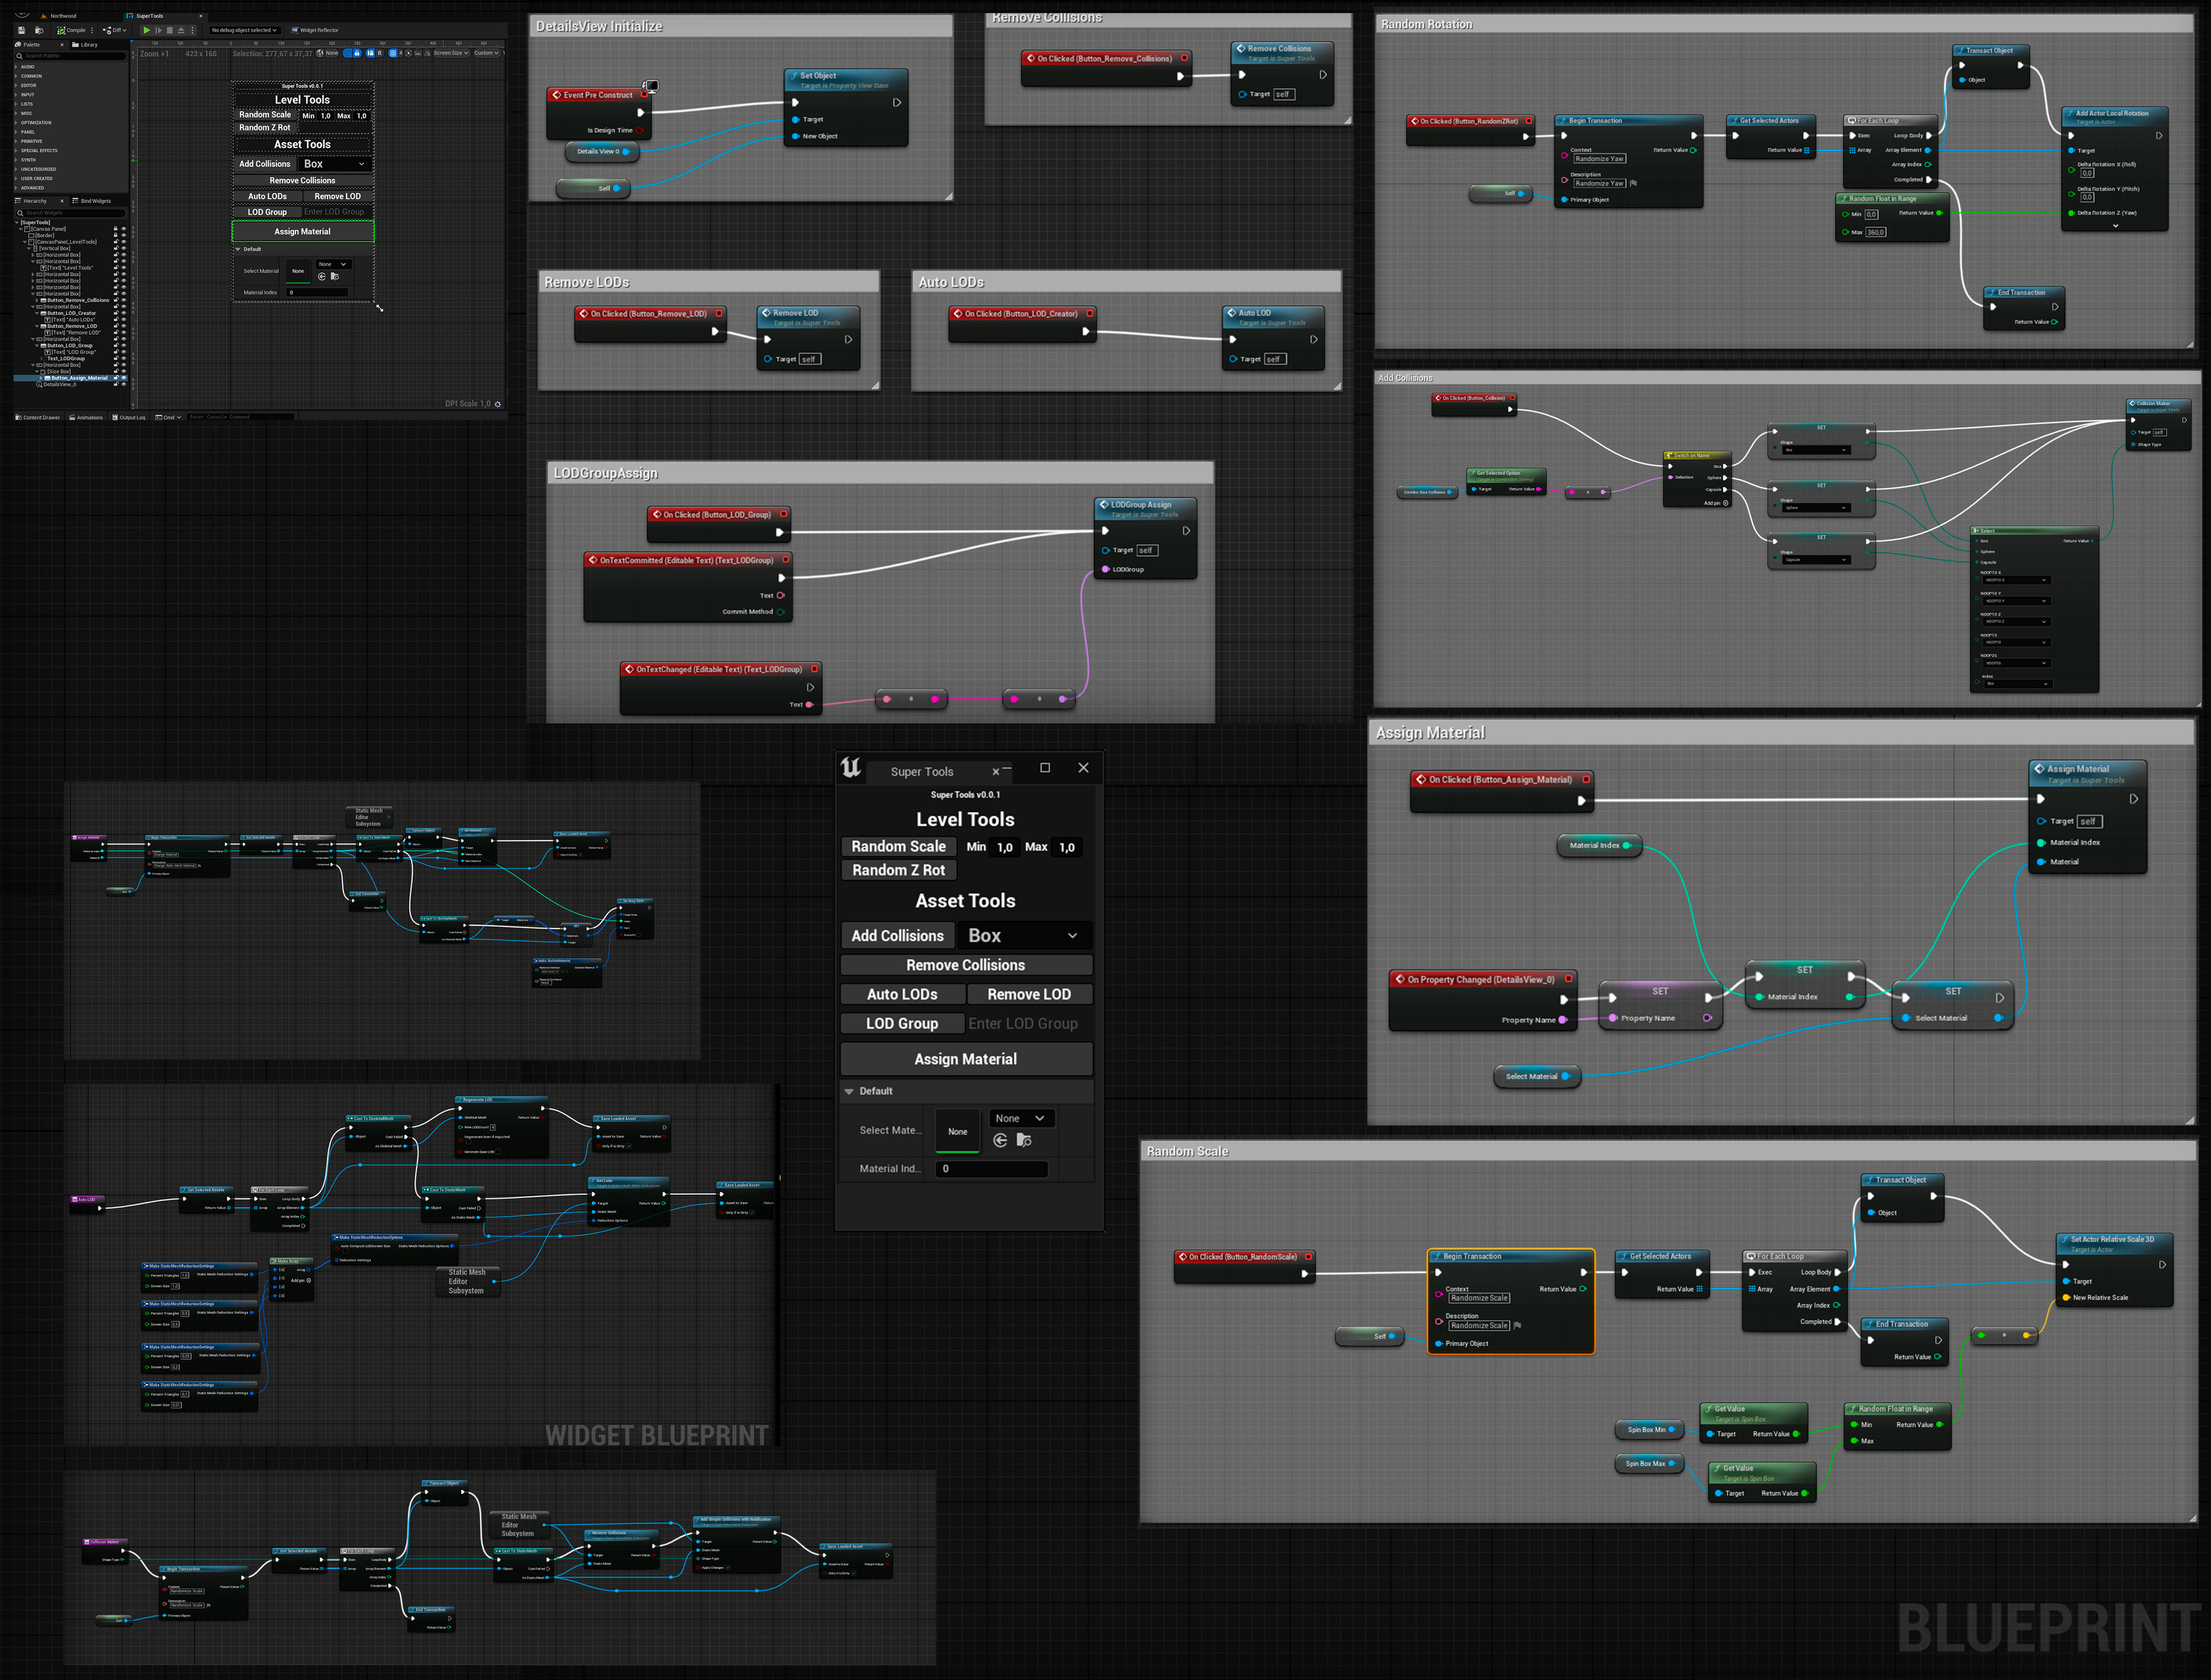Click the Stop simulation square icon

[170, 30]
